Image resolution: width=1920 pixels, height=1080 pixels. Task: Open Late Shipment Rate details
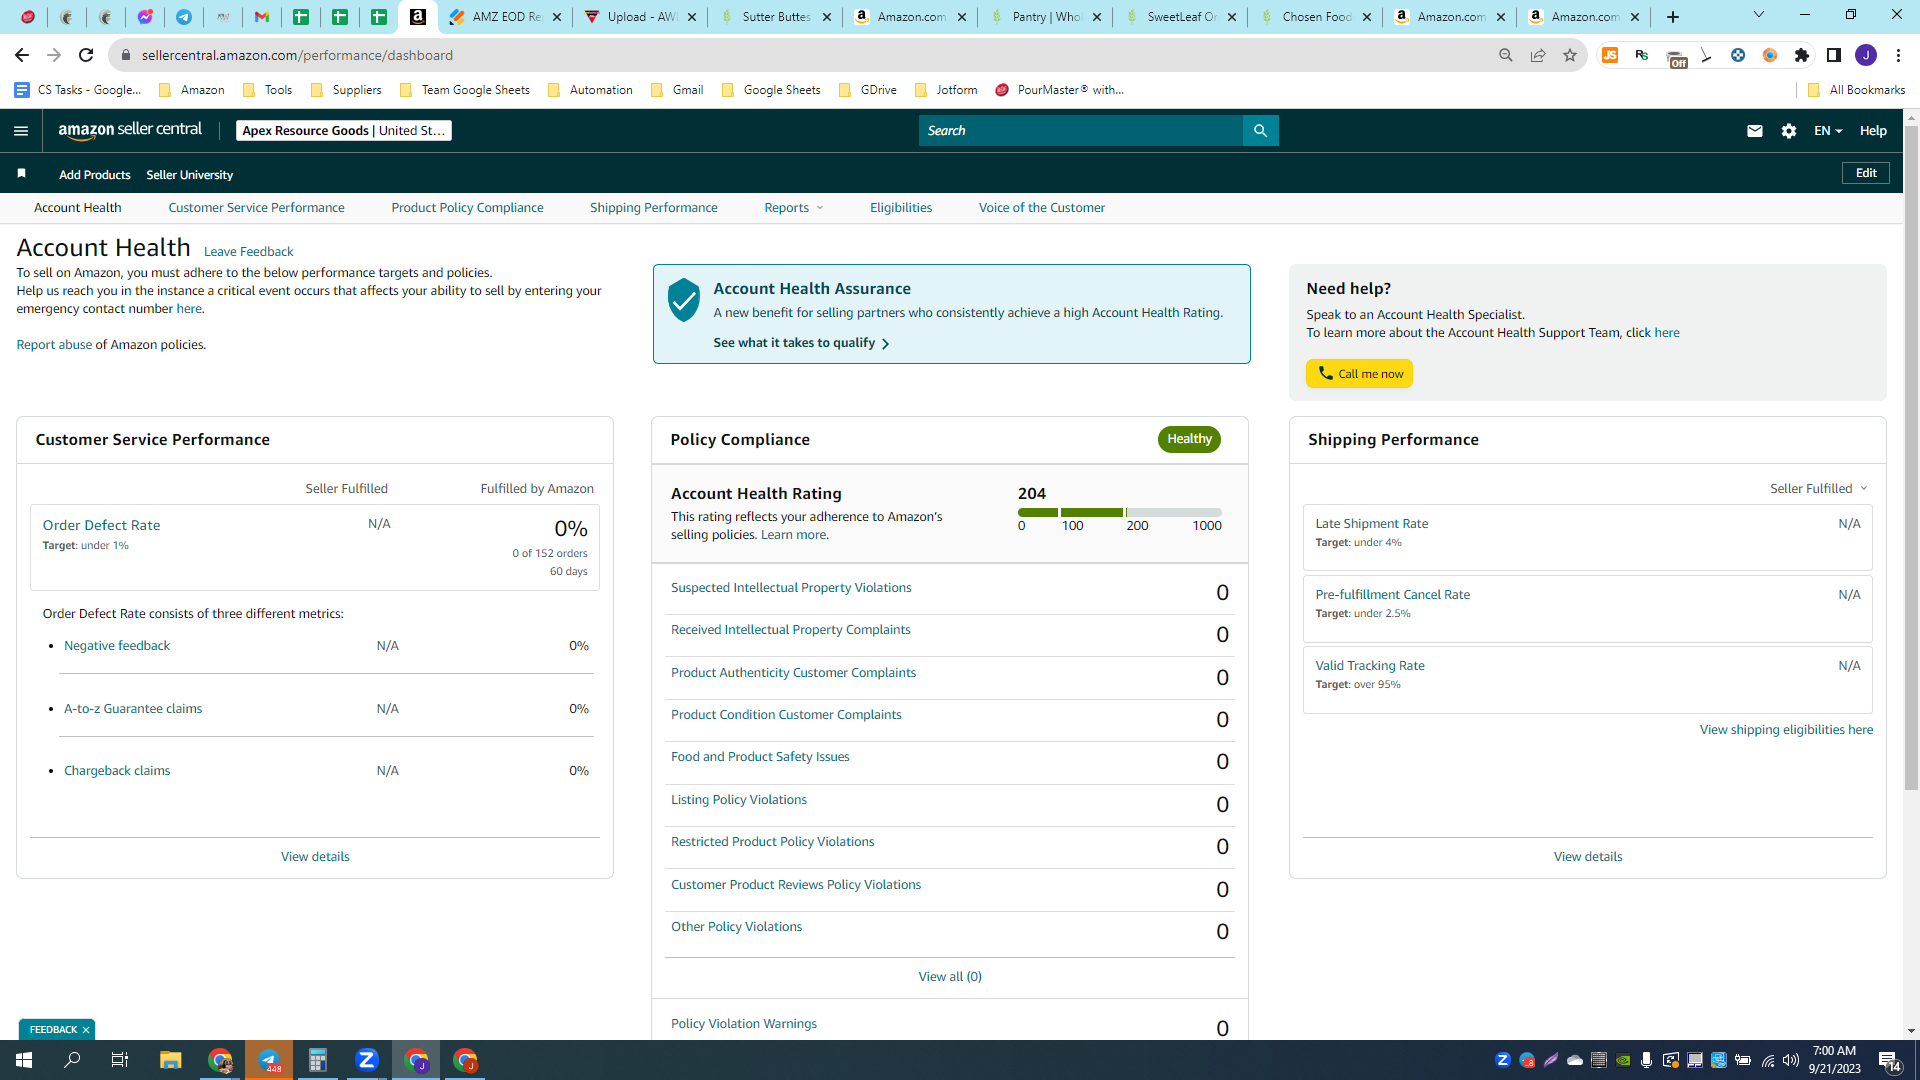pos(1372,524)
